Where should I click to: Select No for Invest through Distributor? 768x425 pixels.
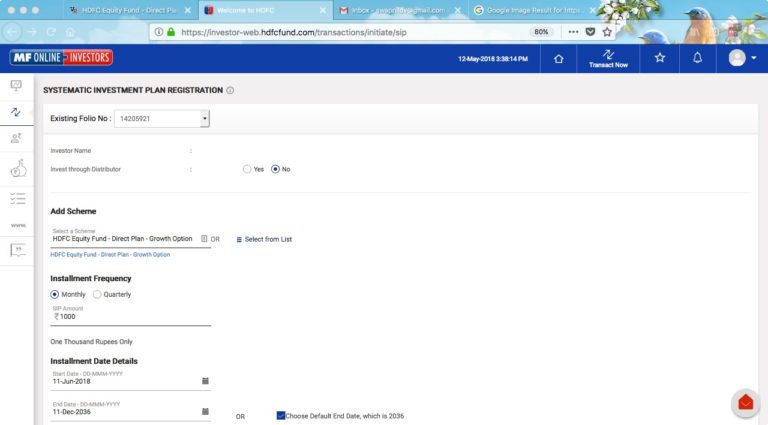tap(275, 169)
